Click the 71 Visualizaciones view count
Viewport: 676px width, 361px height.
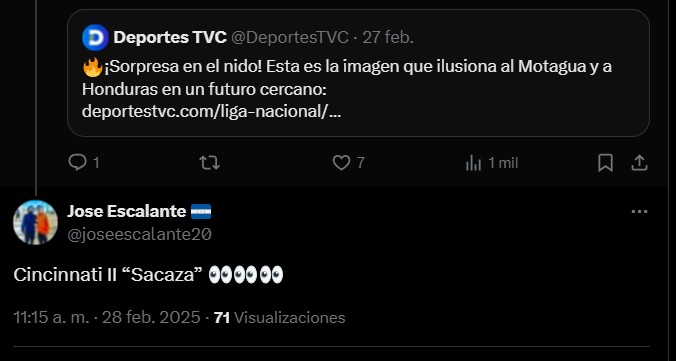(279, 317)
